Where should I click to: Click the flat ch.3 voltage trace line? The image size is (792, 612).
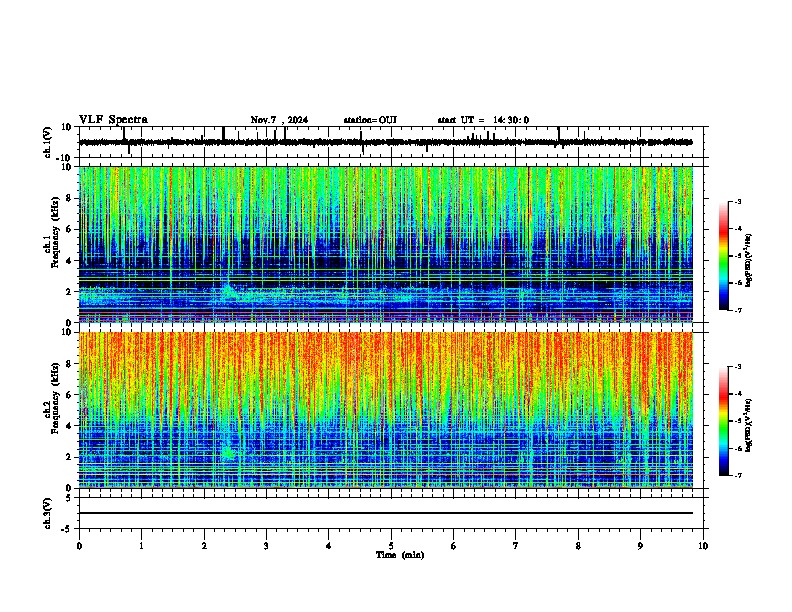[386, 513]
